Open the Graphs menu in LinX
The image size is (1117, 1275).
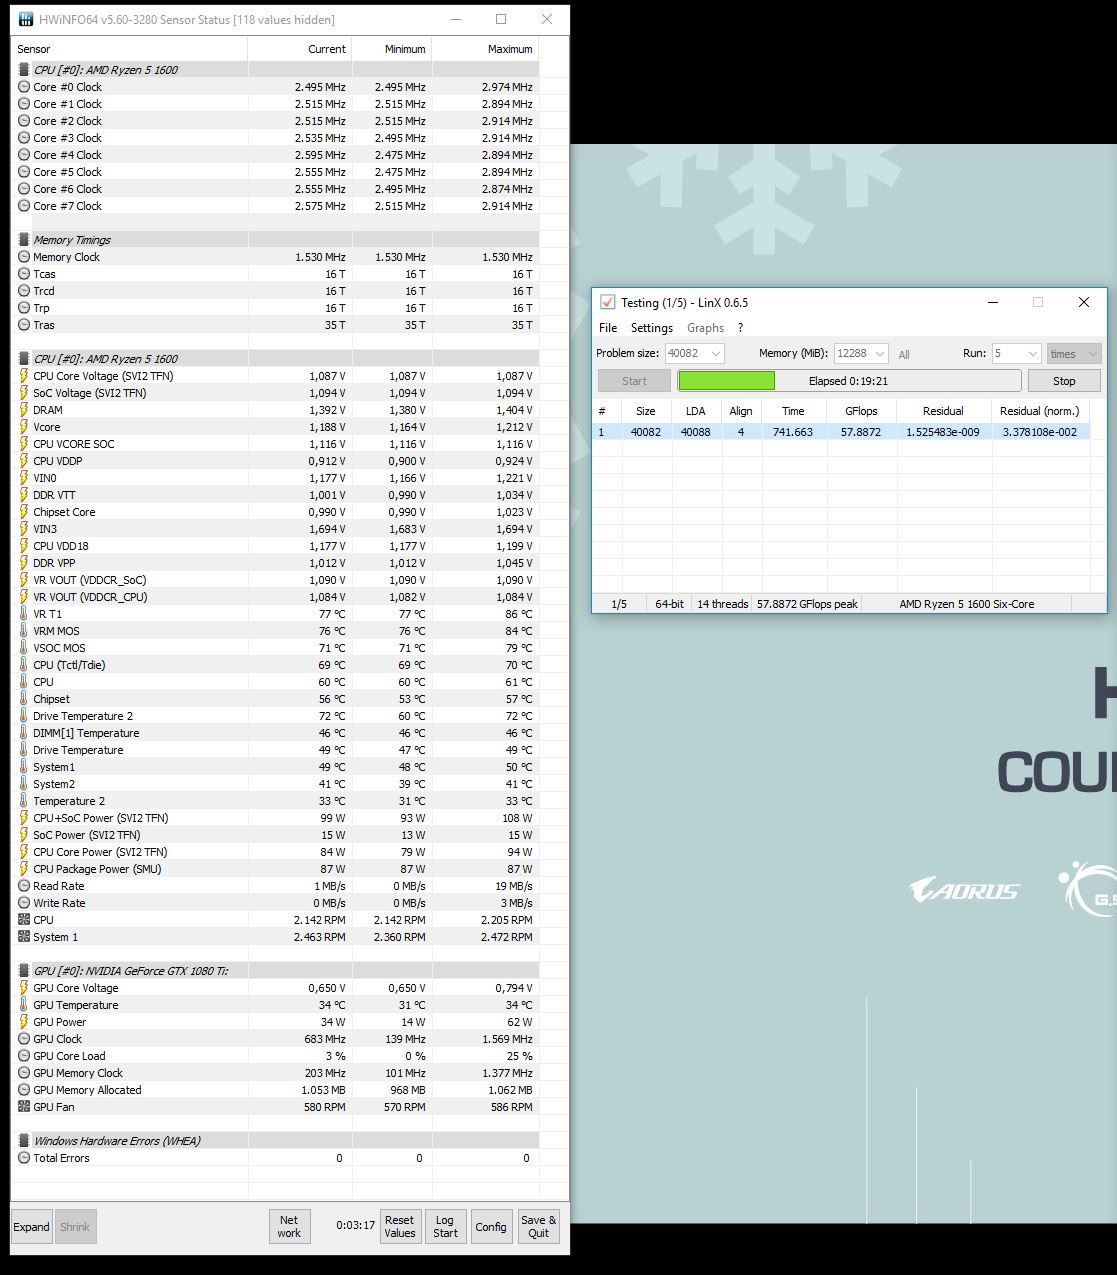click(x=705, y=328)
